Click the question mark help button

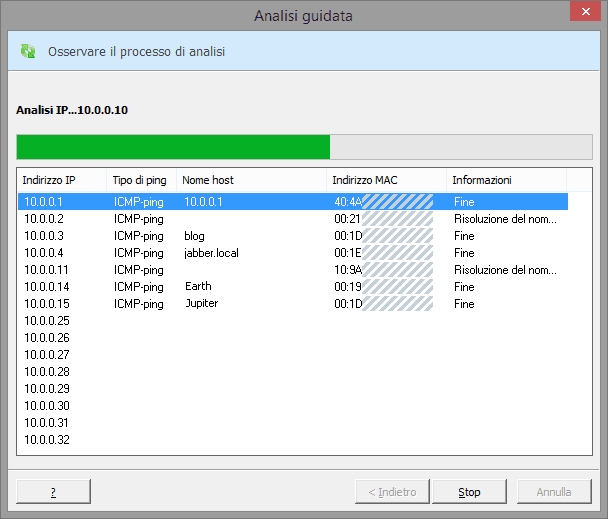[54, 492]
